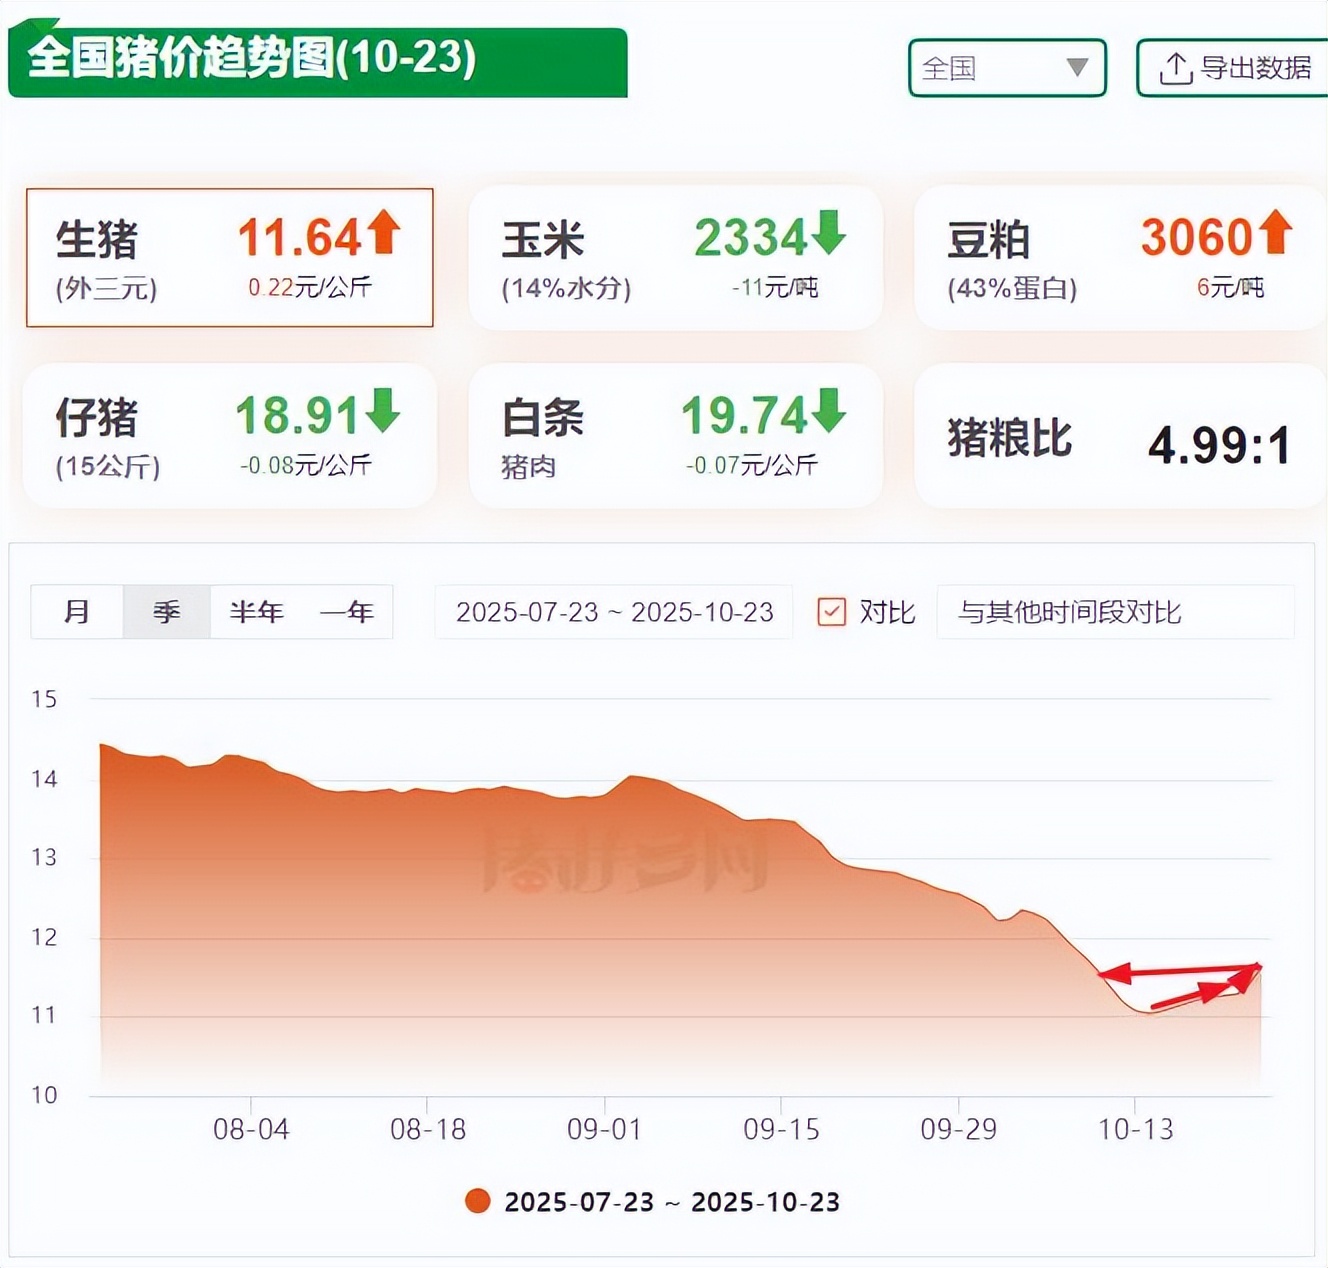Click the export upload icon

point(1175,69)
